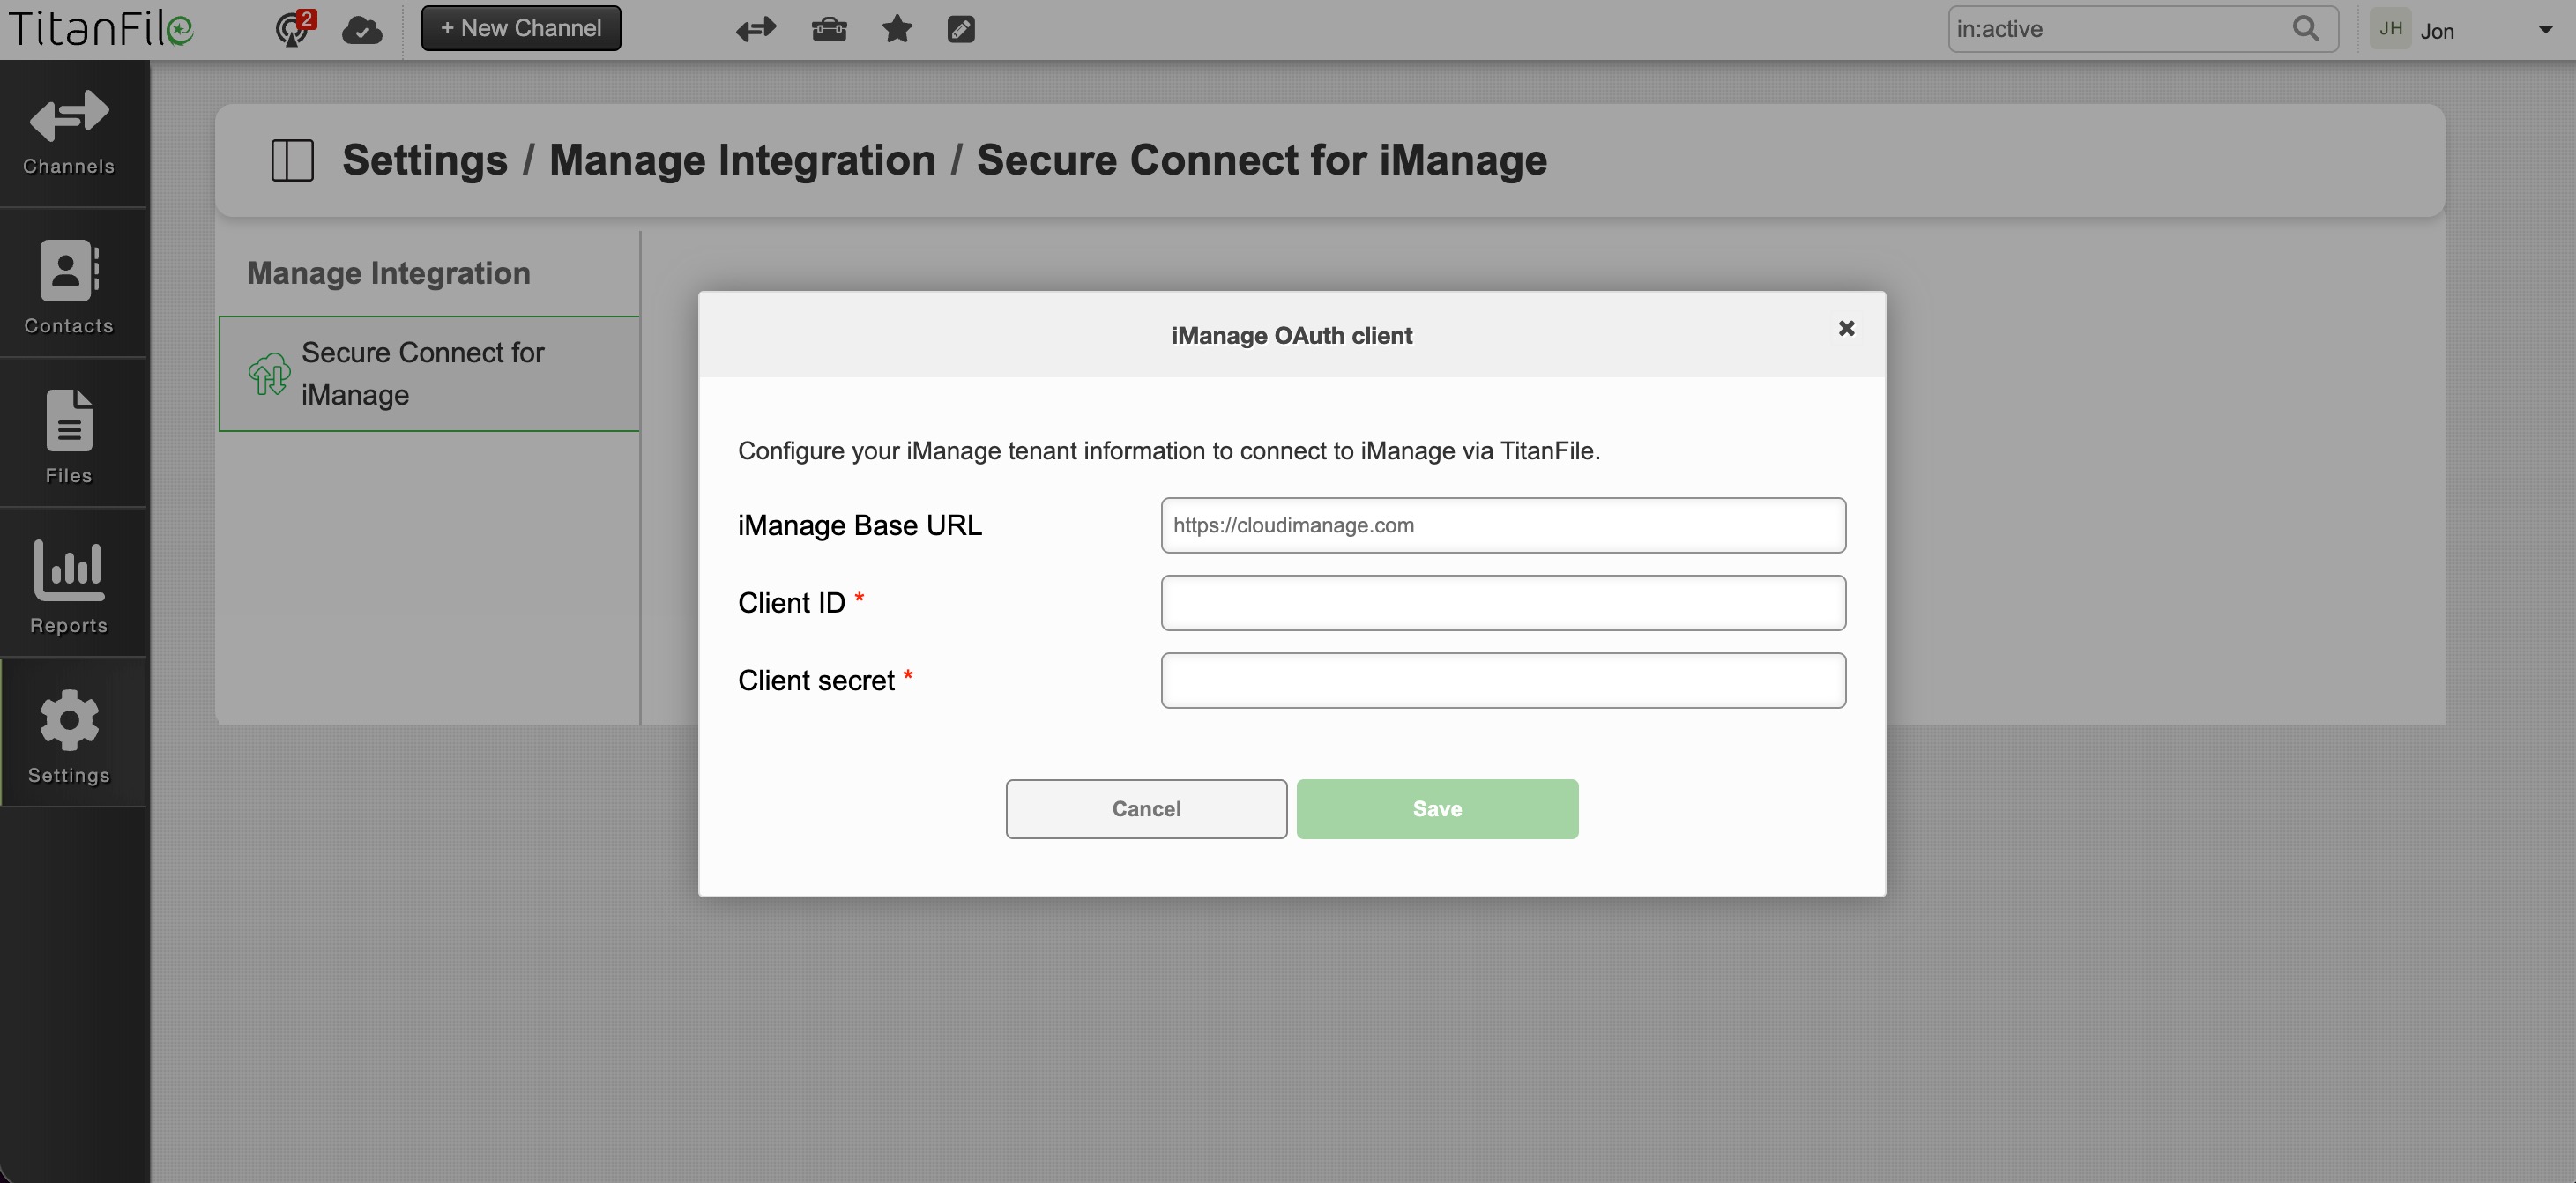Open the Jon user menu dropdown arrow

point(2545,30)
